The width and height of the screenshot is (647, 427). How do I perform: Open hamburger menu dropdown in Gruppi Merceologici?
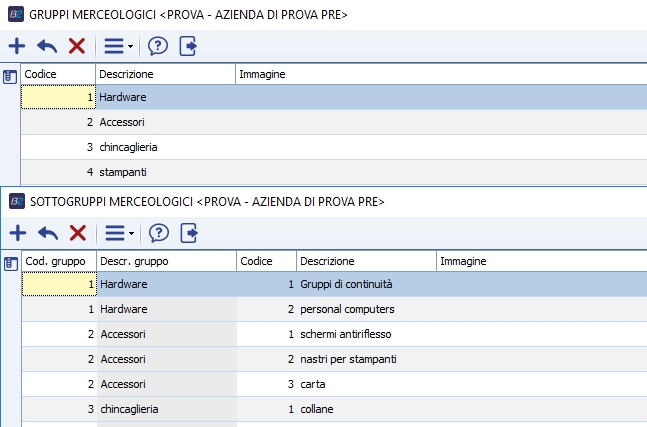pyautogui.click(x=117, y=45)
